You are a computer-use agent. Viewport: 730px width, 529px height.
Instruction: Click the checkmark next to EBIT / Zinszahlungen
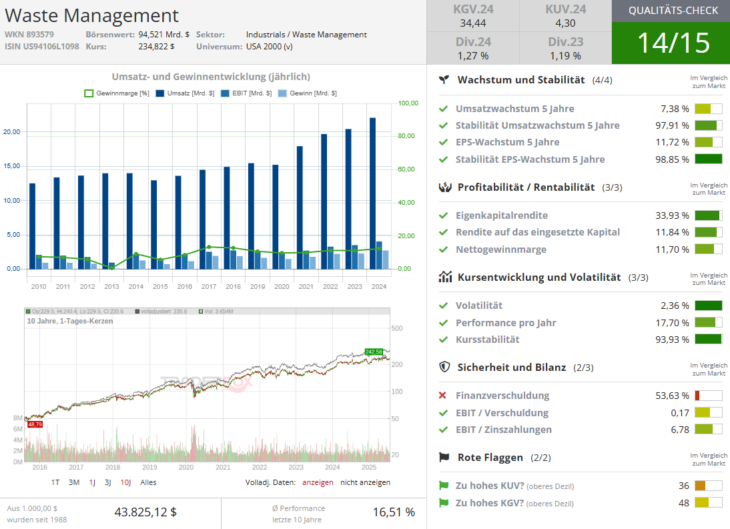point(443,430)
